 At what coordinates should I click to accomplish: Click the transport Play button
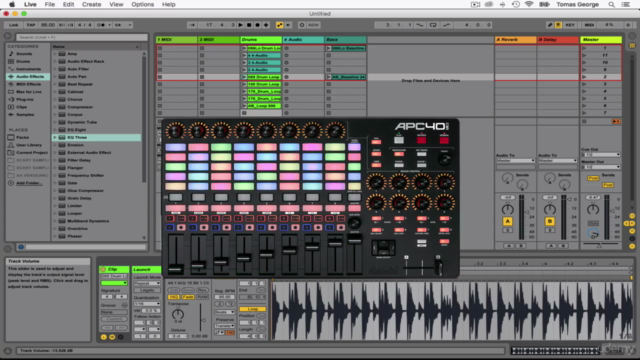click(x=240, y=25)
